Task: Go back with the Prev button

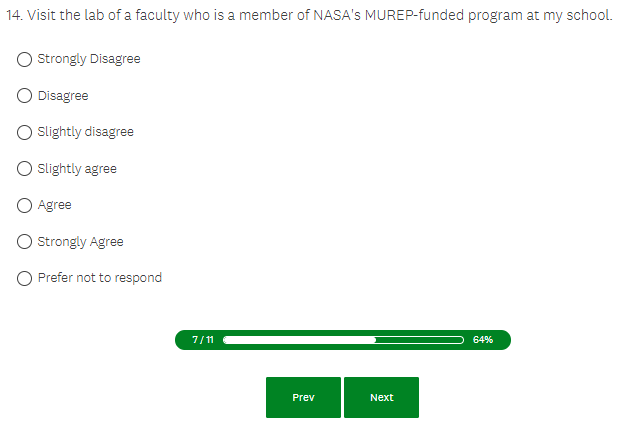Action: (303, 397)
